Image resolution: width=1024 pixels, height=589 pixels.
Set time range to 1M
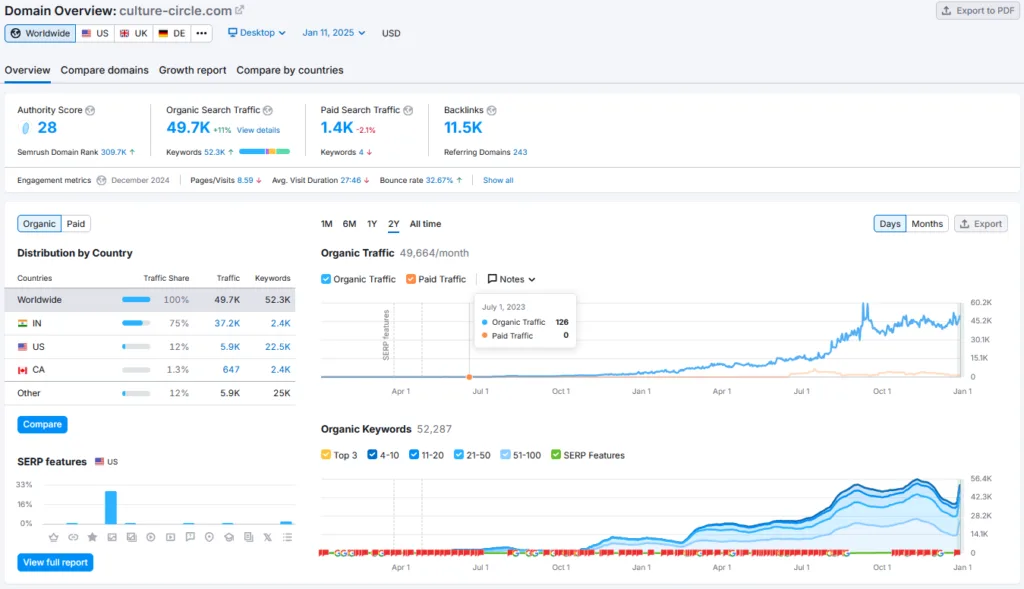(327, 224)
